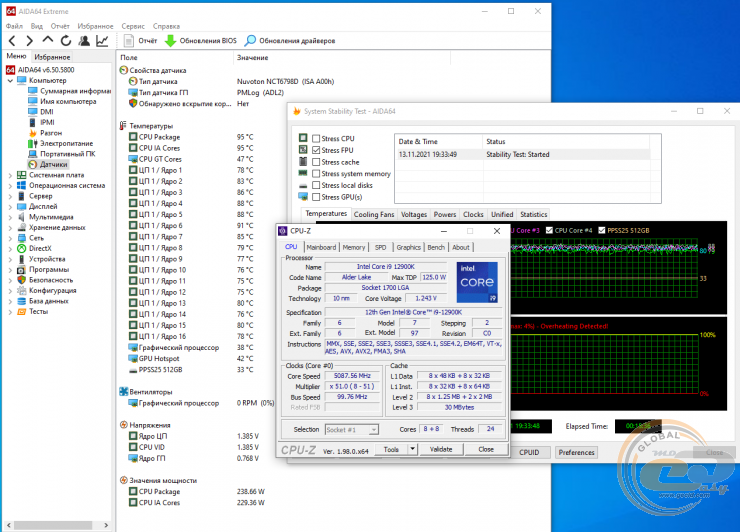
Task: Go forward with AIDA64 toolbar forward arrow
Action: 30,41
